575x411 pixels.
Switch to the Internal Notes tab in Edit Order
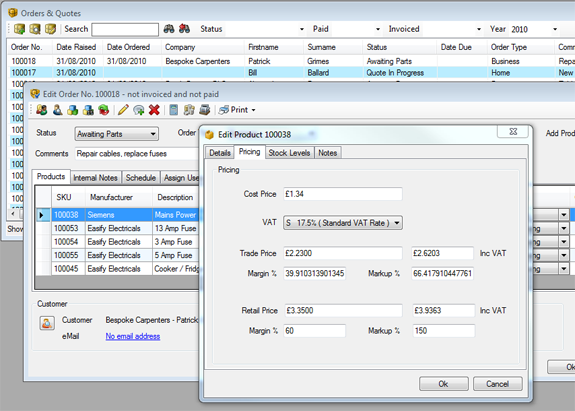[x=95, y=178]
